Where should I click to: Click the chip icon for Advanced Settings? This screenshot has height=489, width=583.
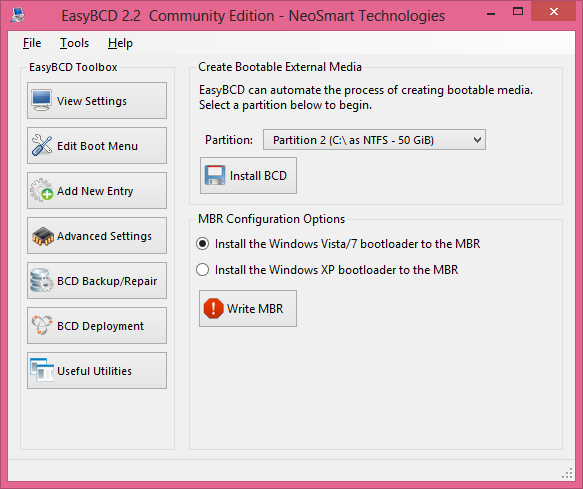(42, 236)
